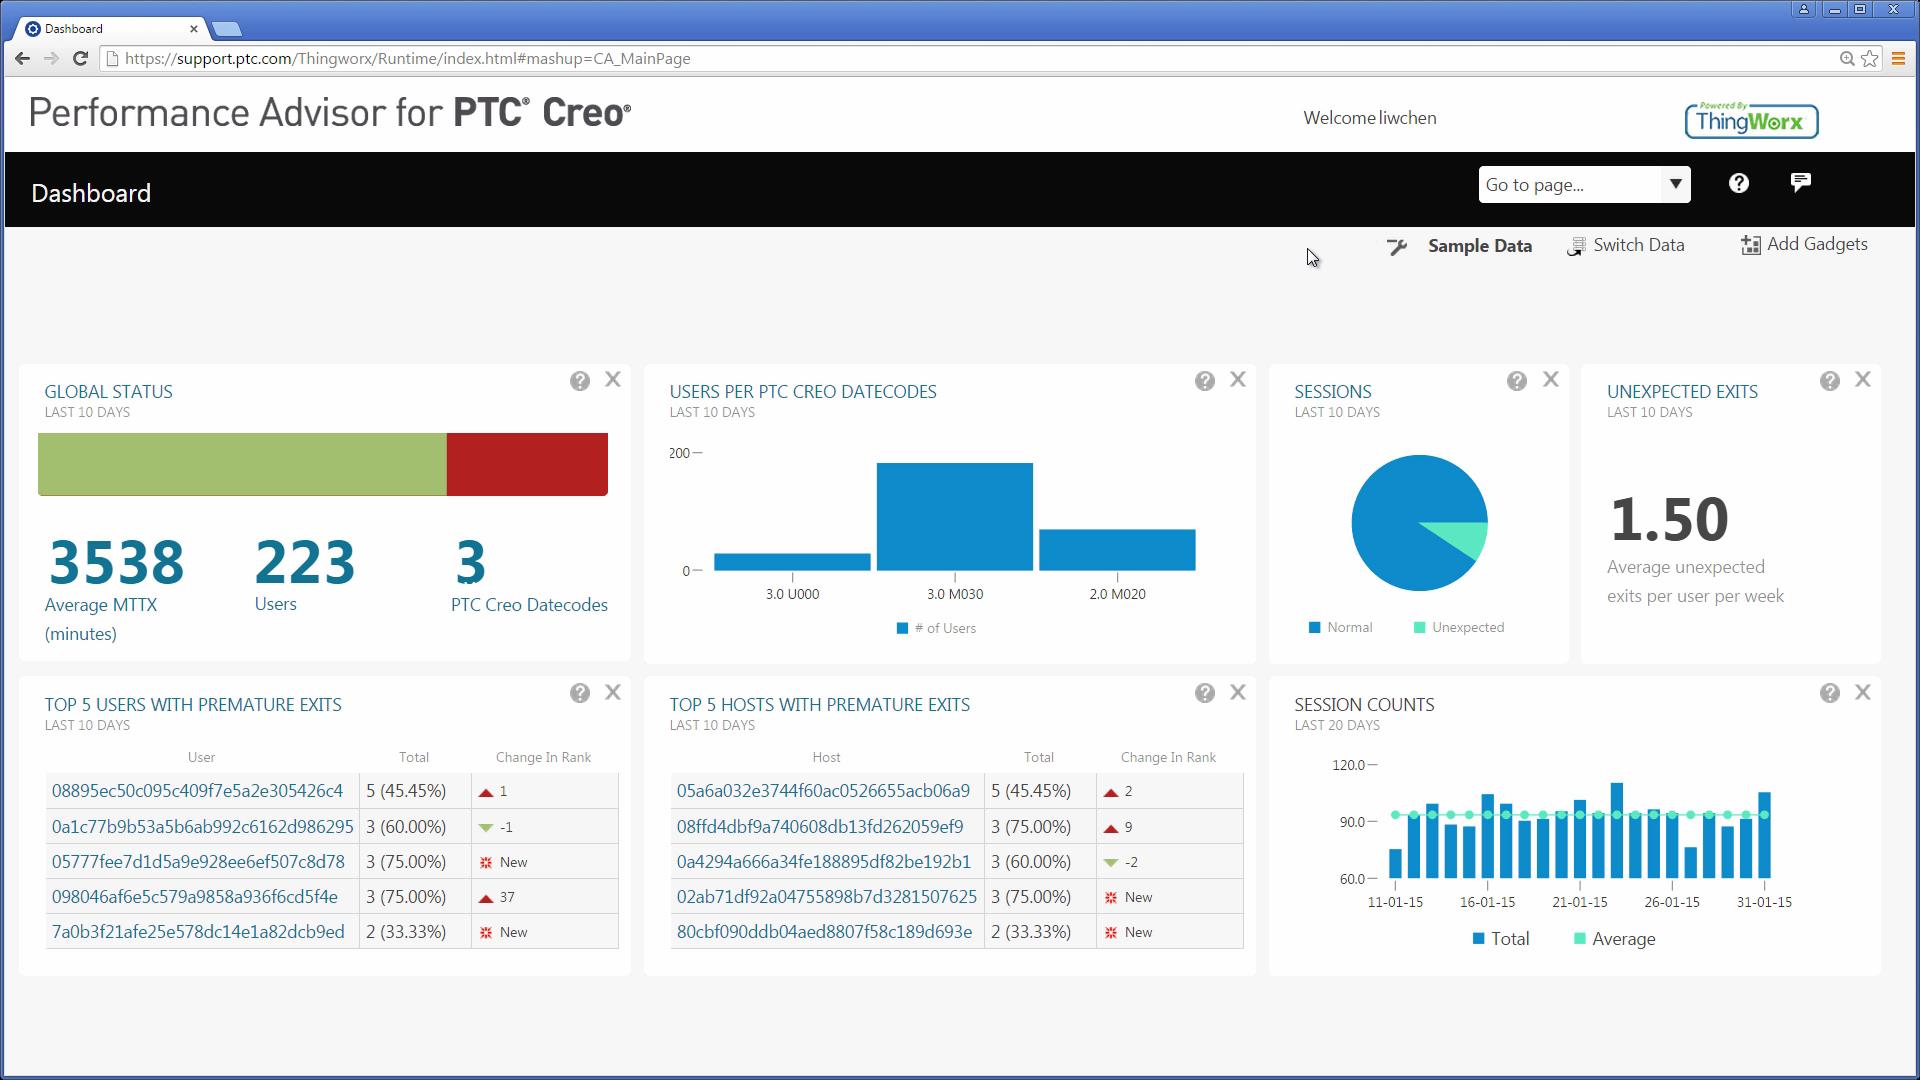
Task: Open the browser menu hamburger icon
Action: (1898, 59)
